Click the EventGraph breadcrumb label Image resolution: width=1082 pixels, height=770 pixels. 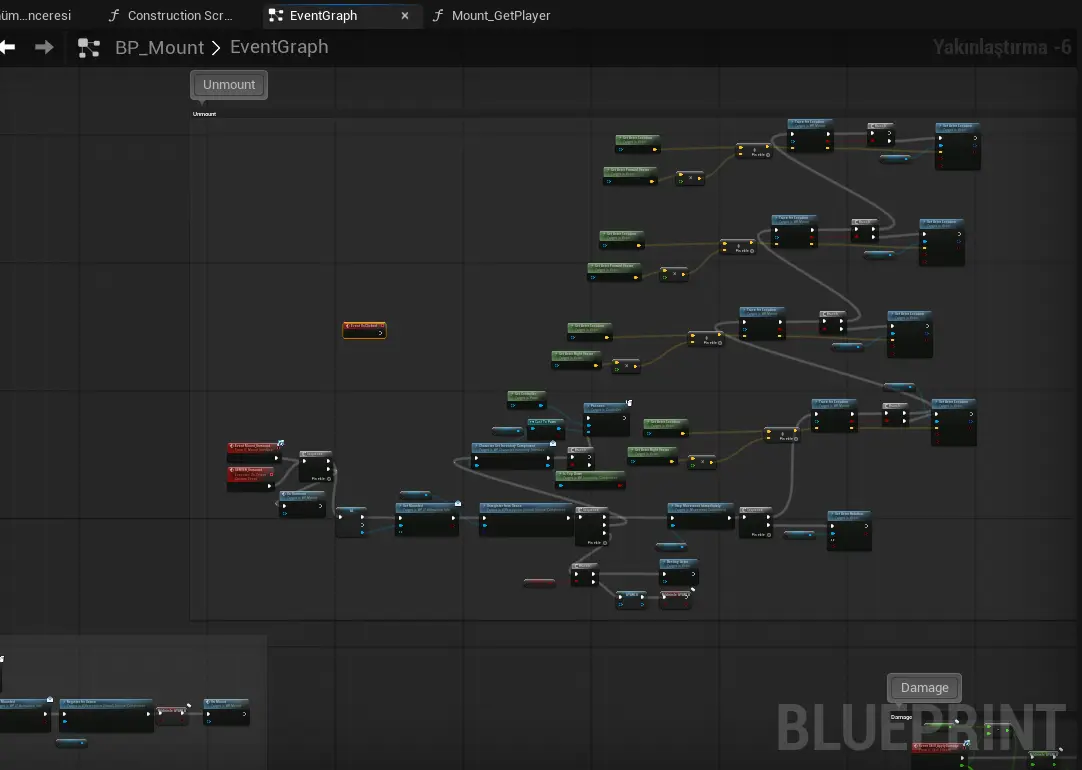[x=279, y=47]
